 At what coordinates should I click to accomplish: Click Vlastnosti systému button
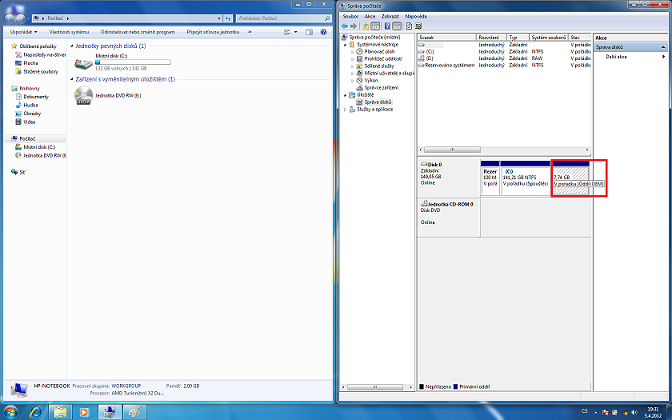pyautogui.click(x=70, y=32)
